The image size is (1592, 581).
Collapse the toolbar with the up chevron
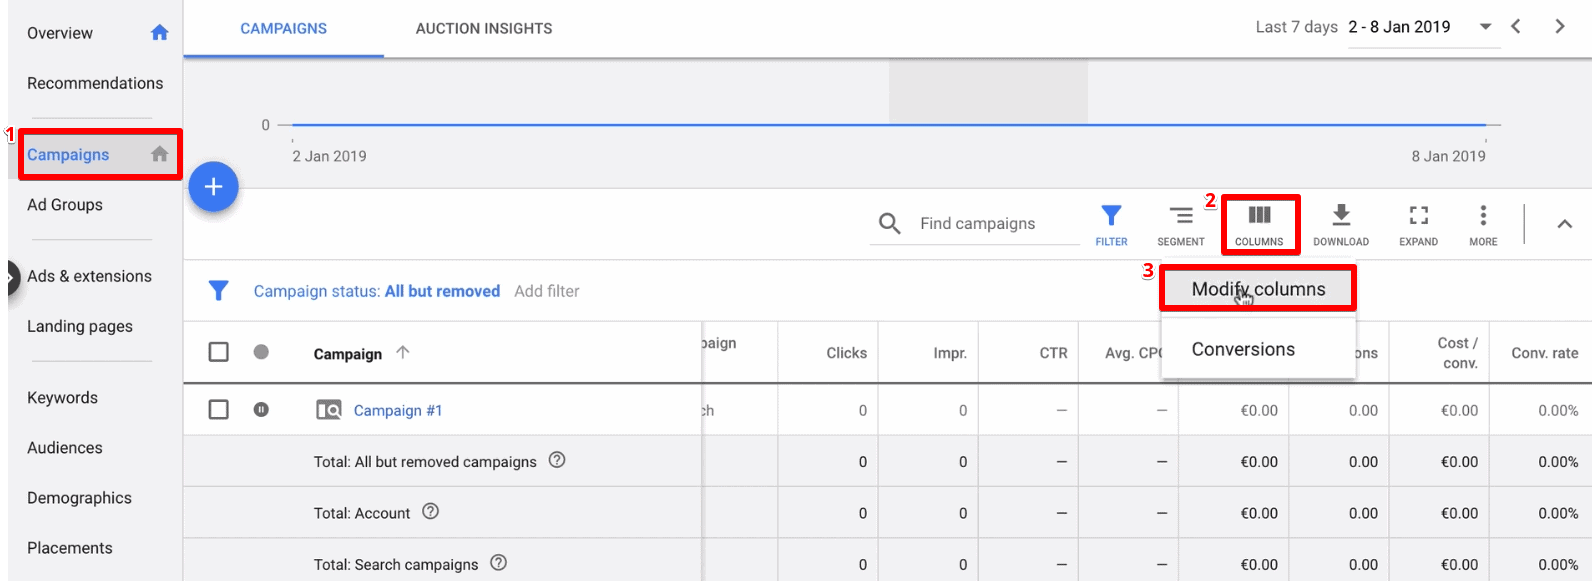[1564, 224]
